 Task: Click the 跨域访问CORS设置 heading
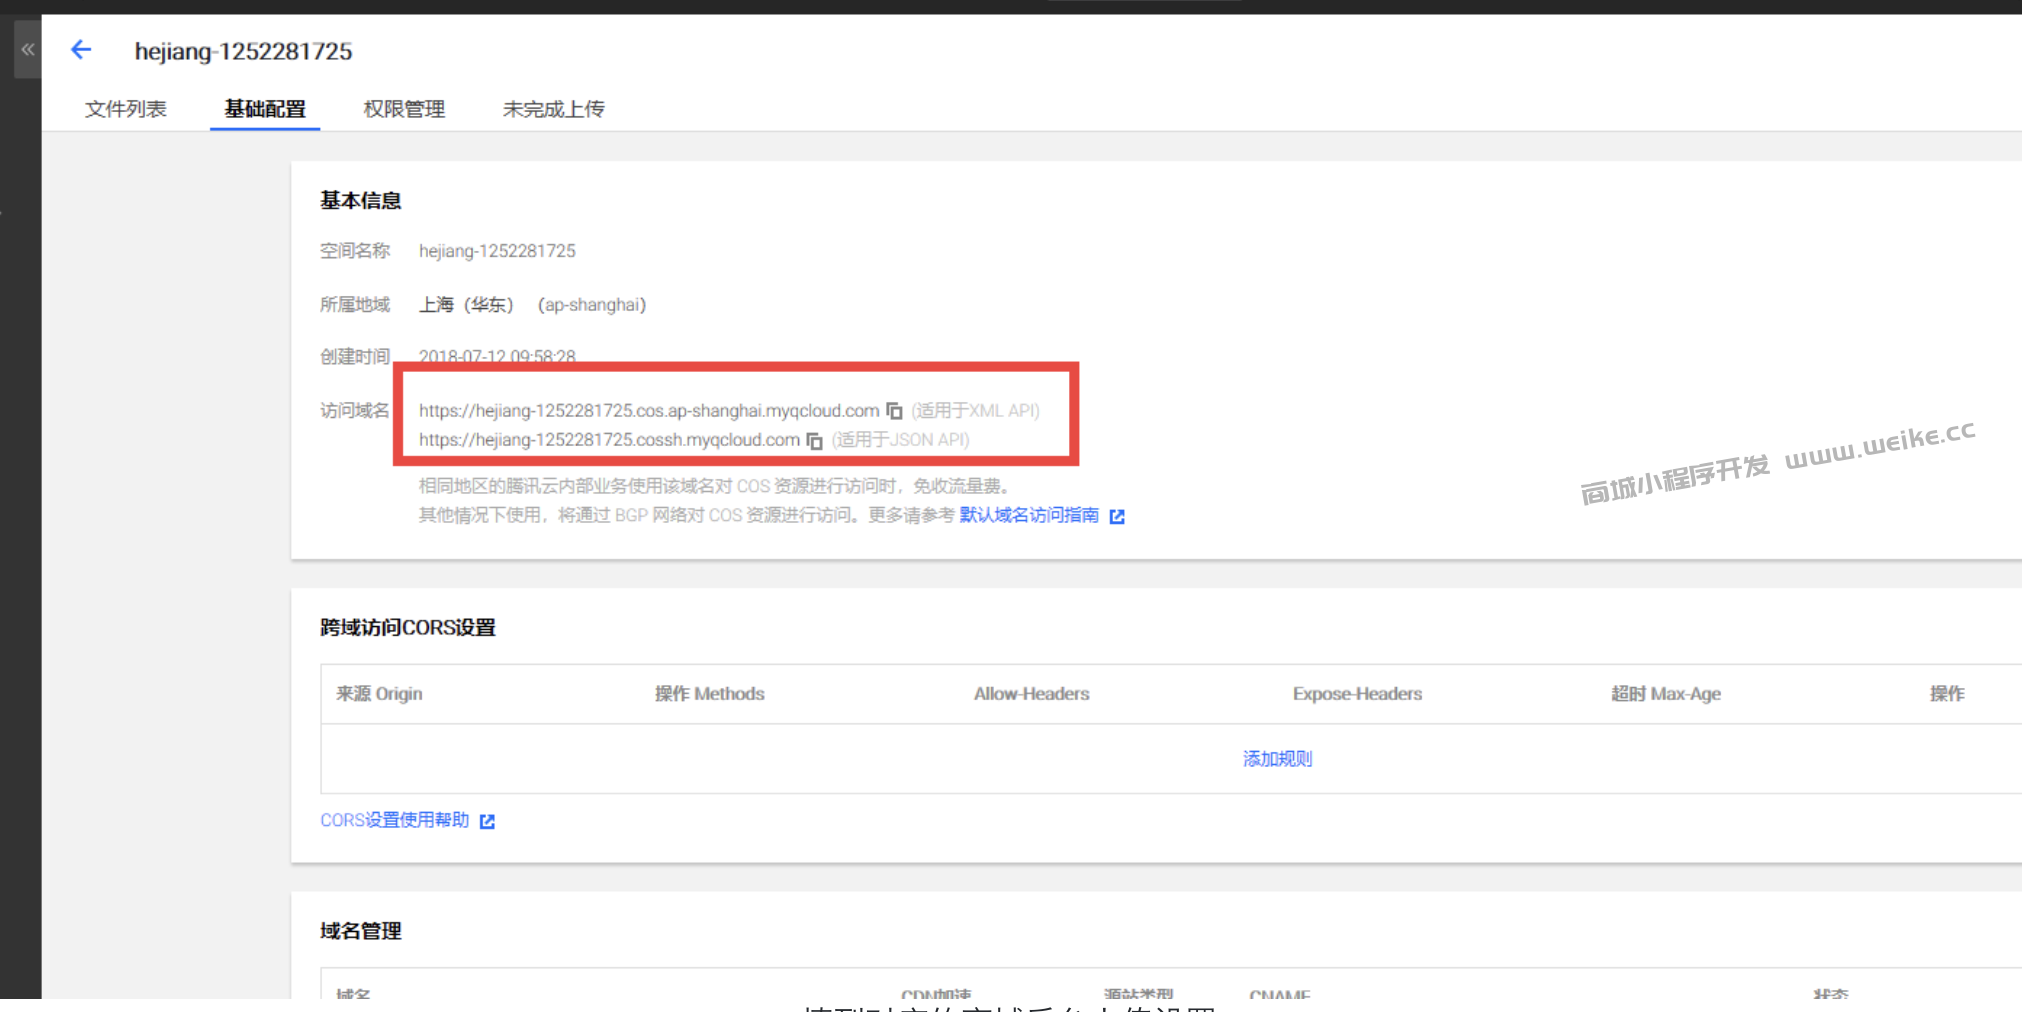click(407, 628)
